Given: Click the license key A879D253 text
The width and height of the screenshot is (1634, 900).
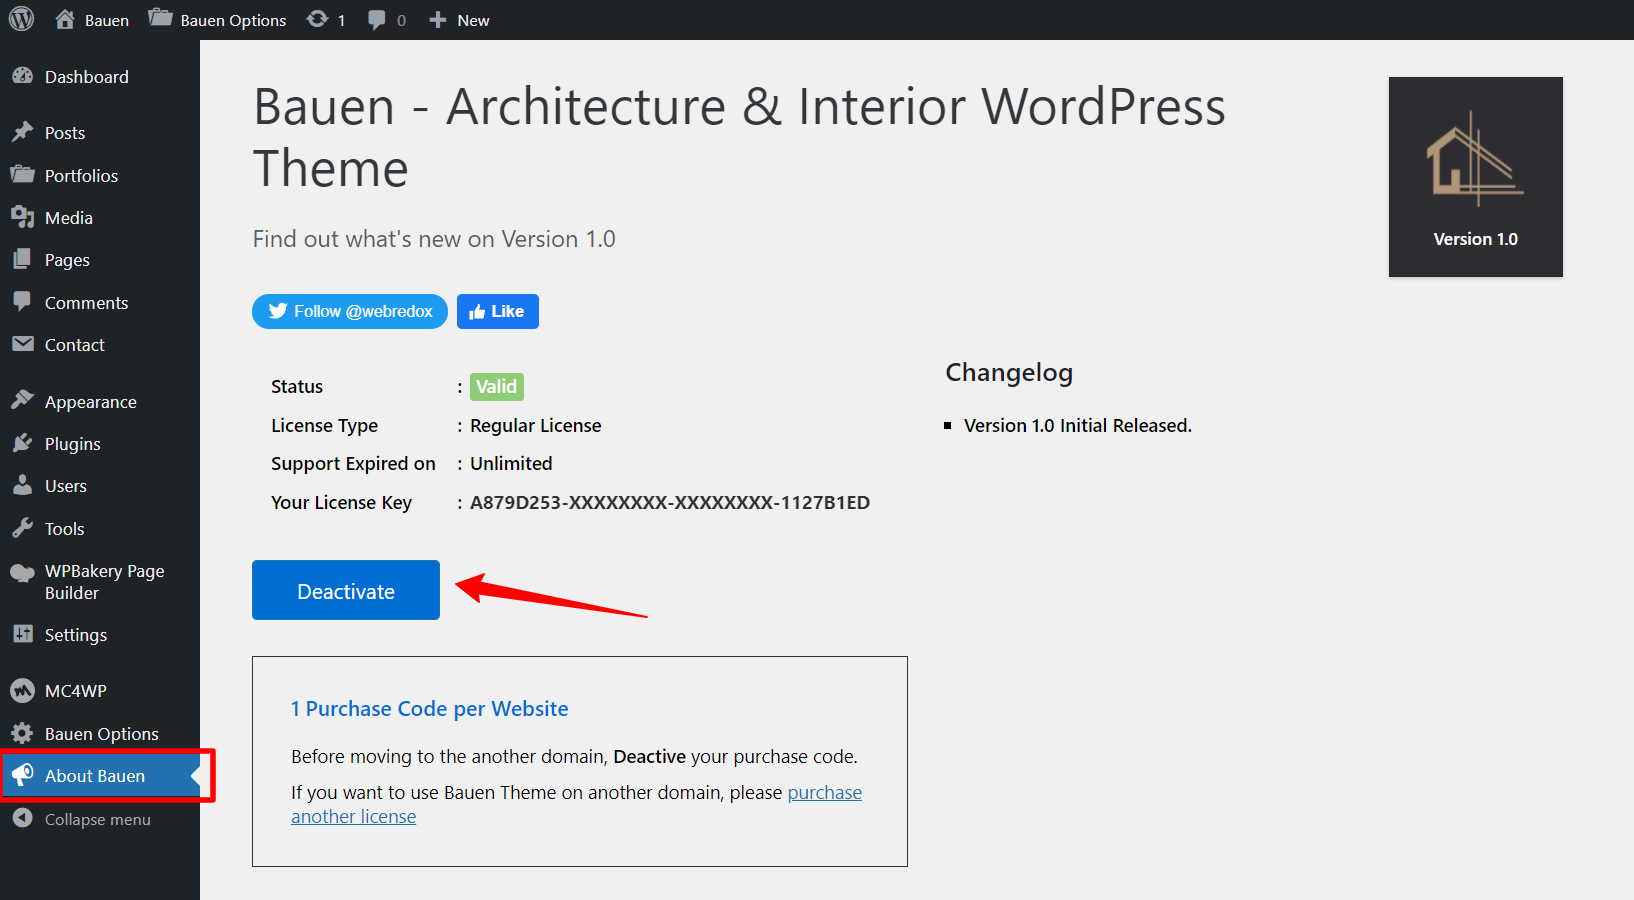Looking at the screenshot, I should (670, 502).
